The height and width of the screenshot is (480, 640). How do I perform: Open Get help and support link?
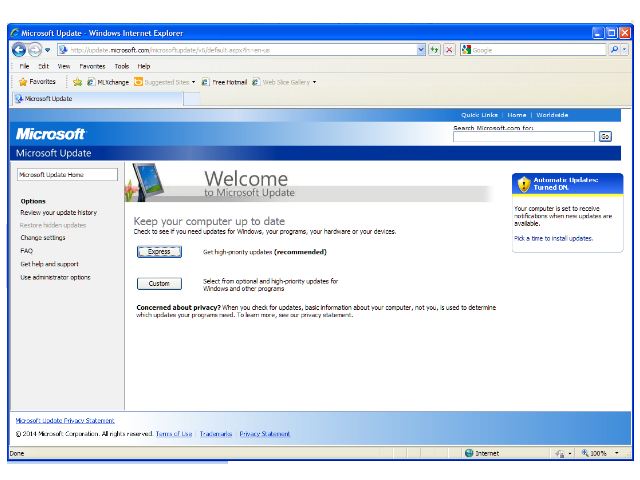pos(49,264)
